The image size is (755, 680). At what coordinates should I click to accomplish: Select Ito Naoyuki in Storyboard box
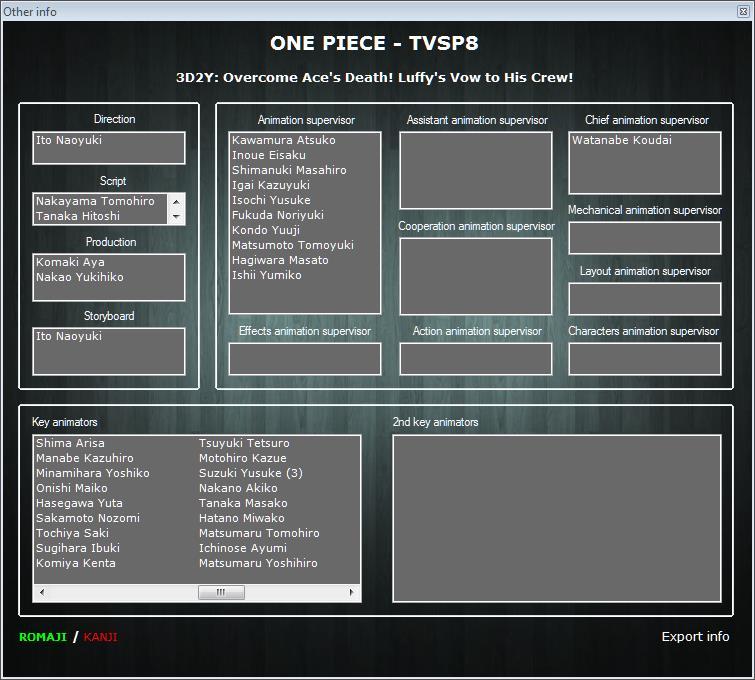click(x=69, y=336)
